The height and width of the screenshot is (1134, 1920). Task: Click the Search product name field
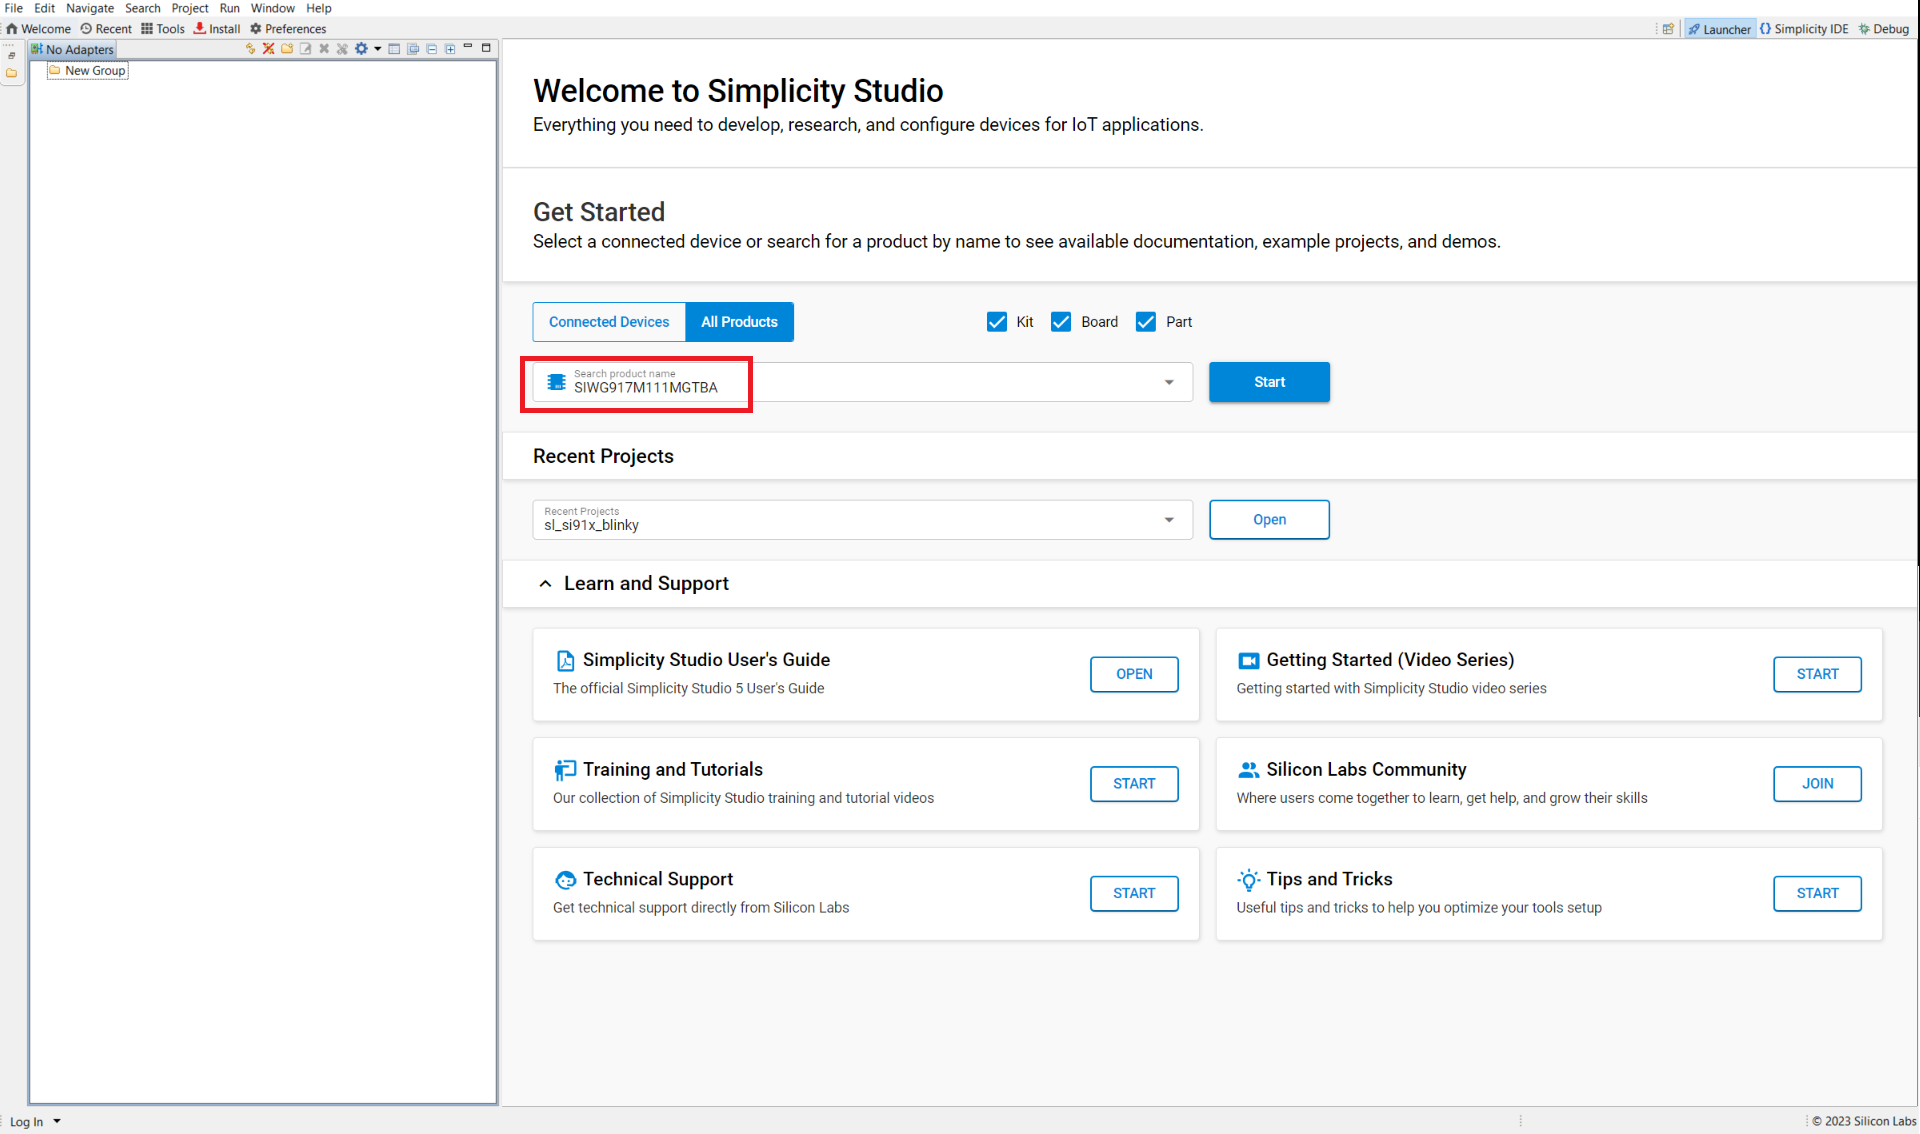coord(862,382)
